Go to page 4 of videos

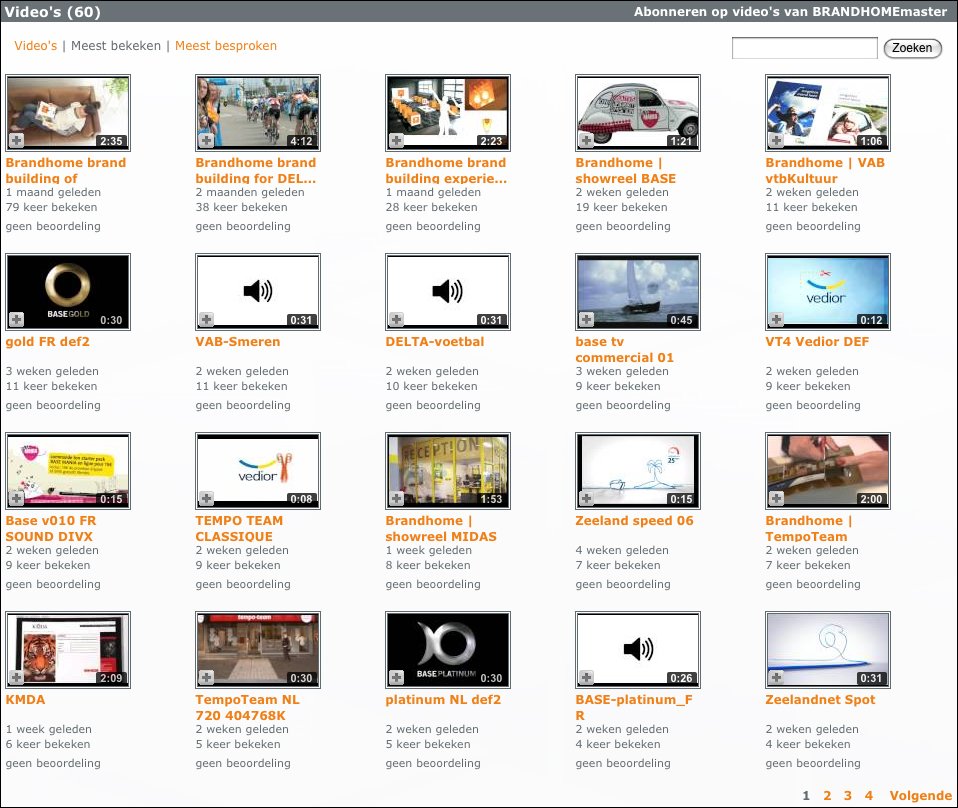(x=868, y=796)
